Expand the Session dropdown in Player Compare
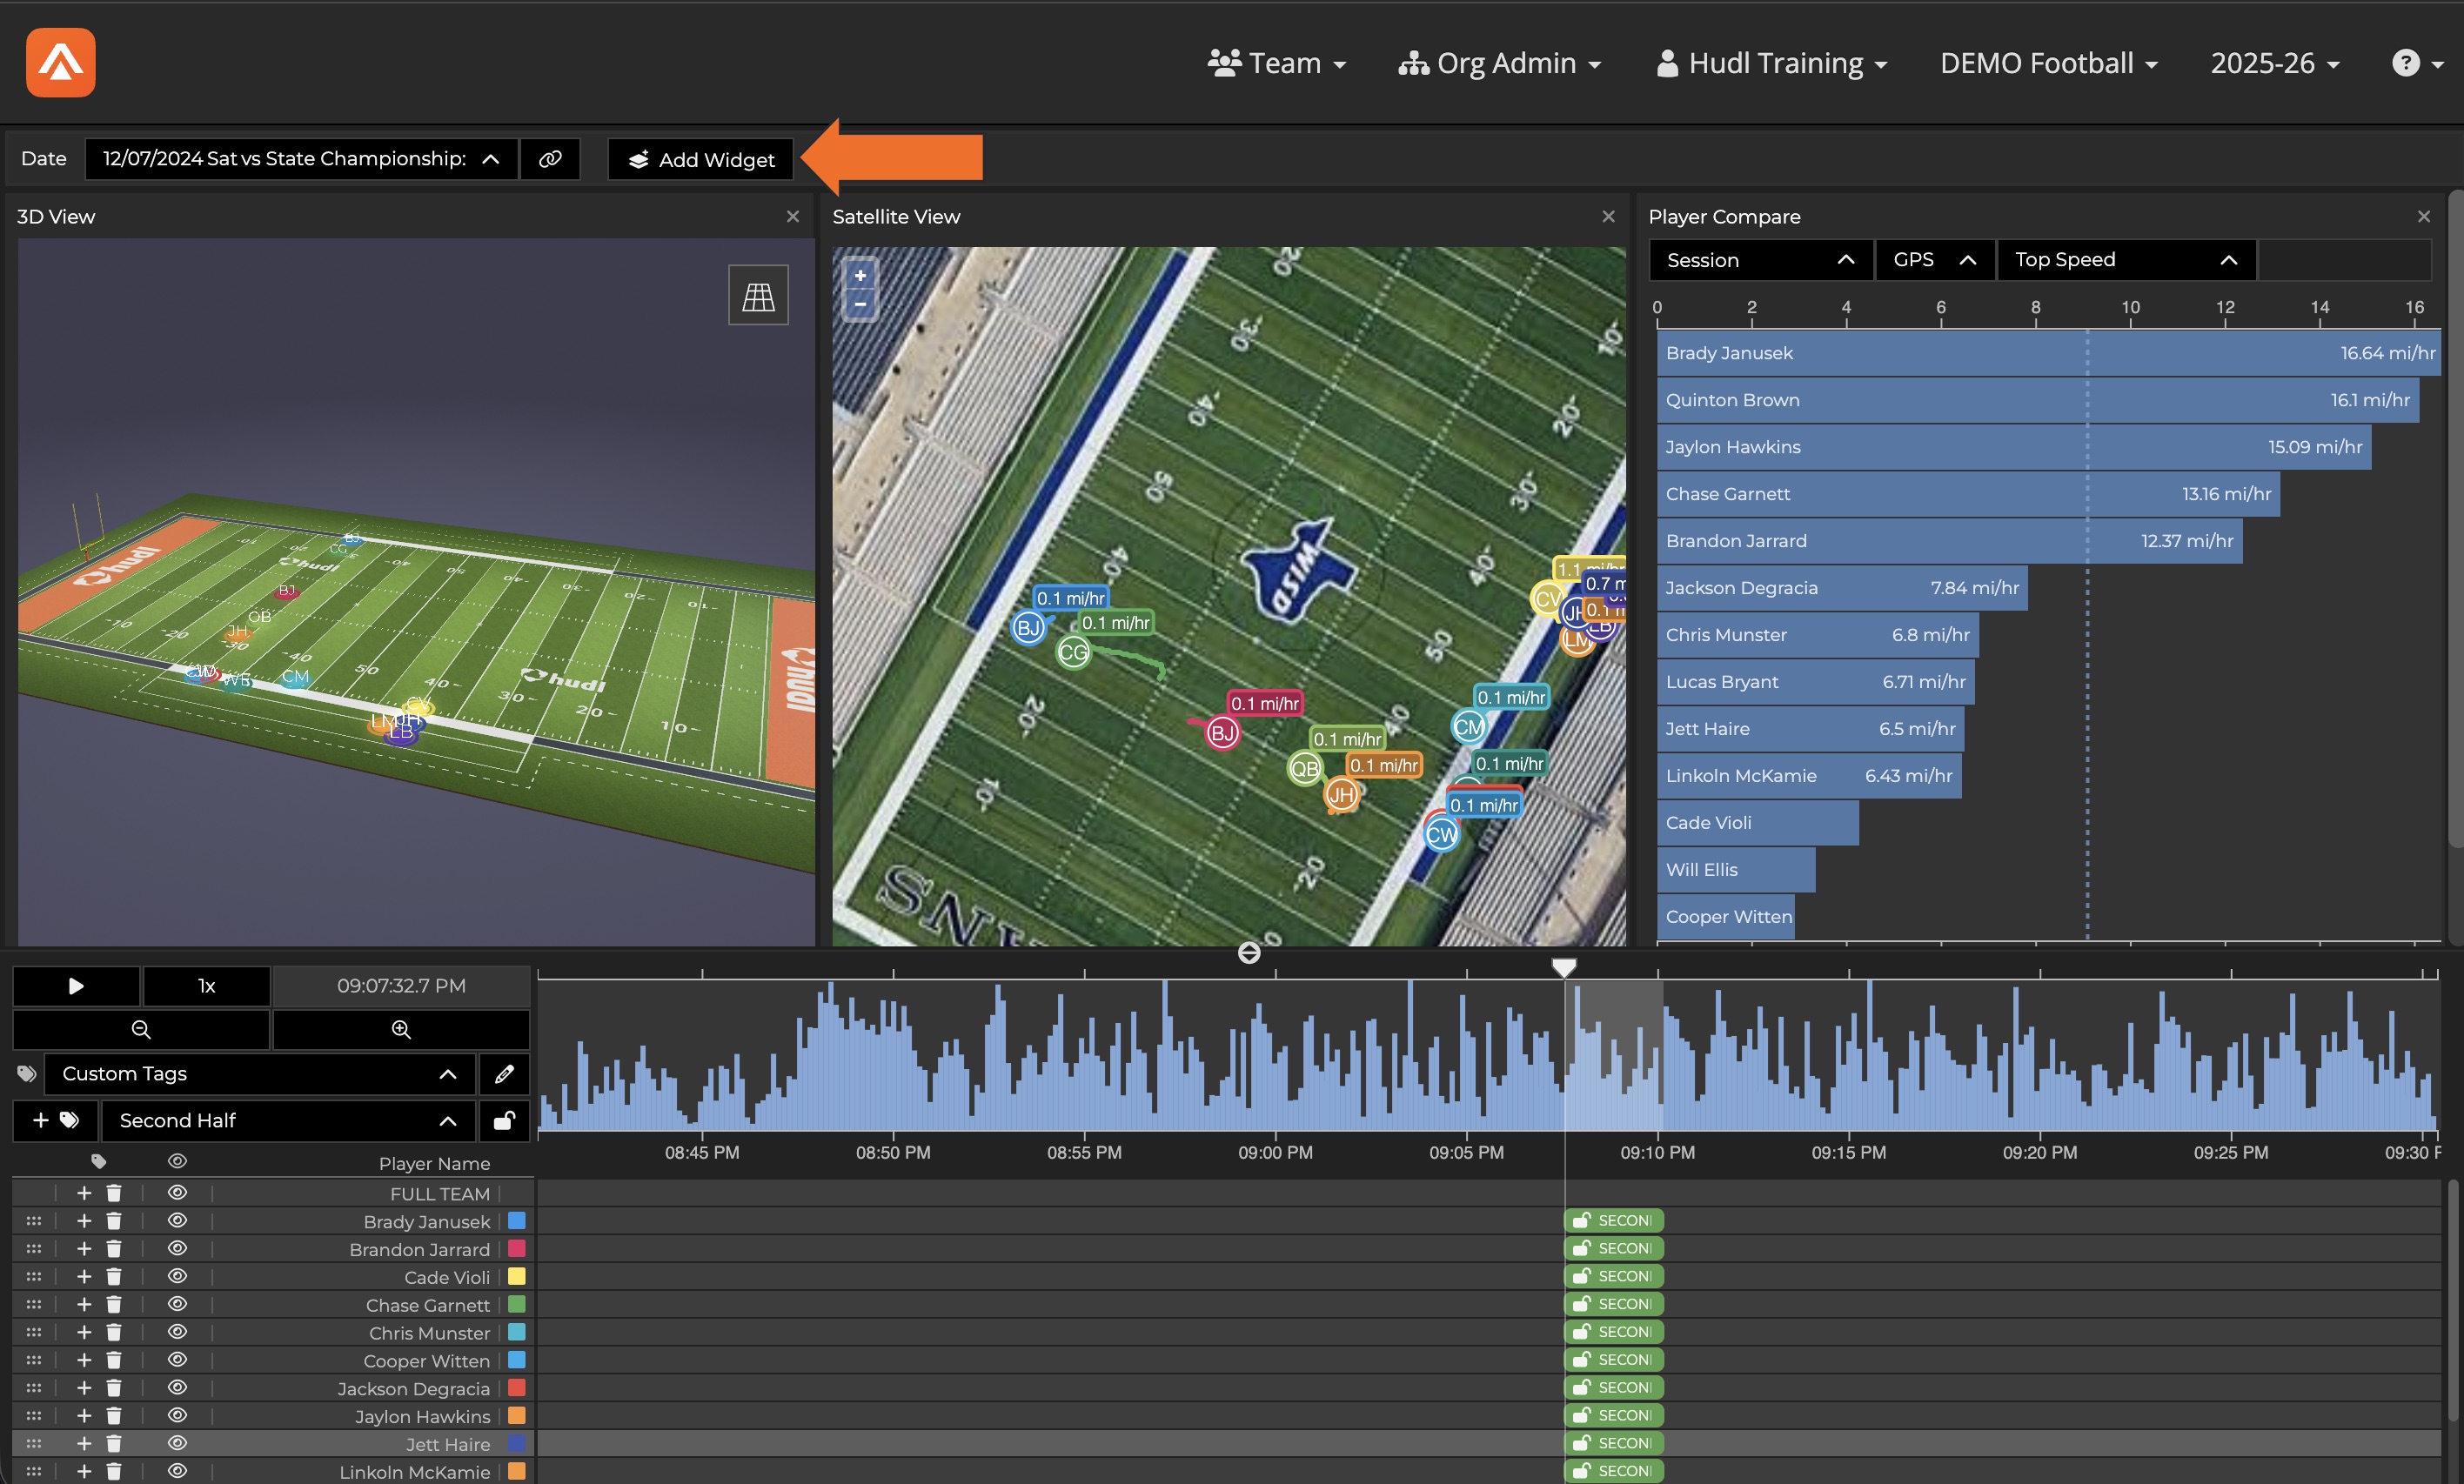2464x1484 pixels. point(1760,260)
